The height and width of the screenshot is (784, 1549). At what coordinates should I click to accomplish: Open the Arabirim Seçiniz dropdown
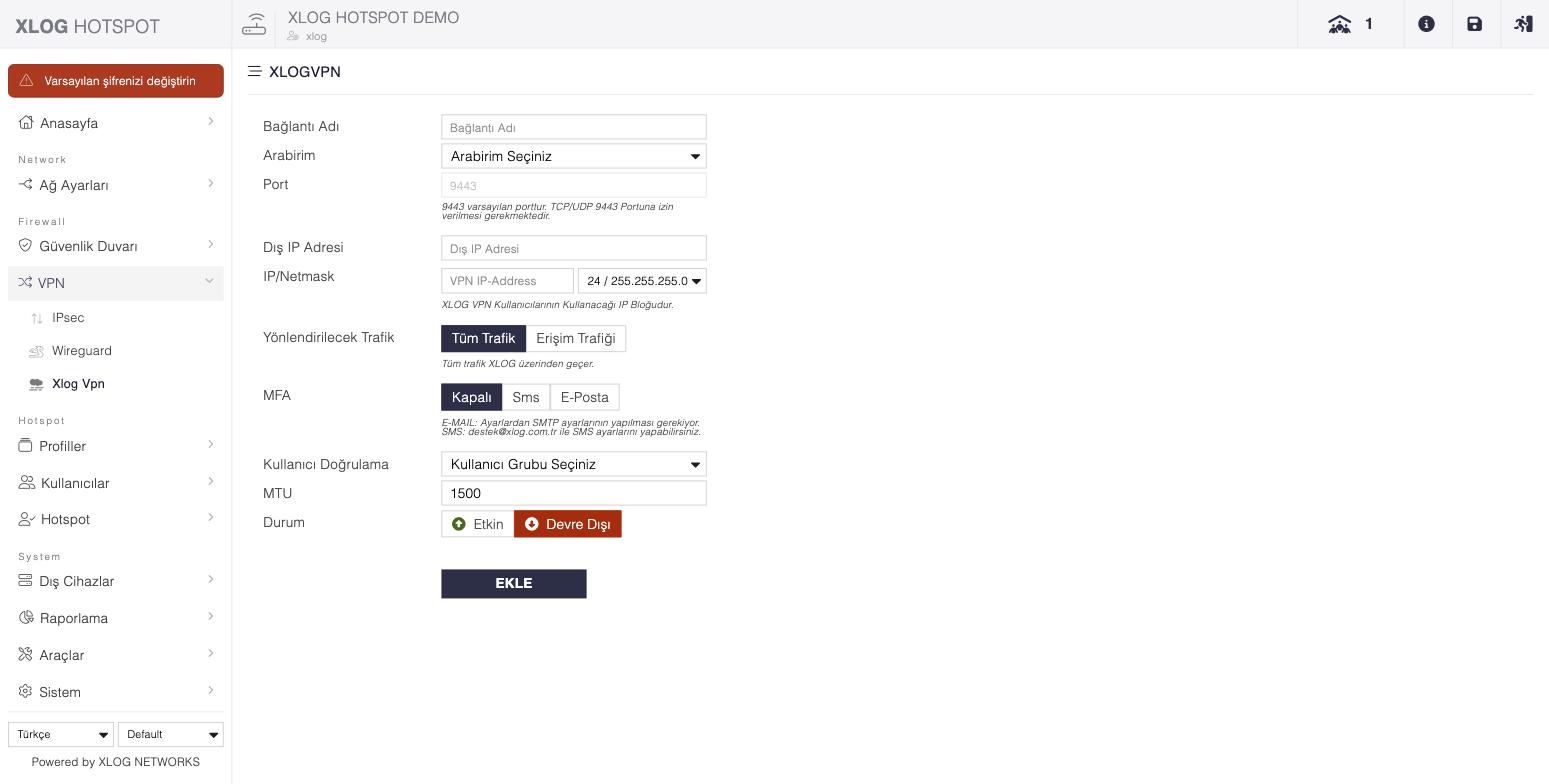[x=574, y=156]
